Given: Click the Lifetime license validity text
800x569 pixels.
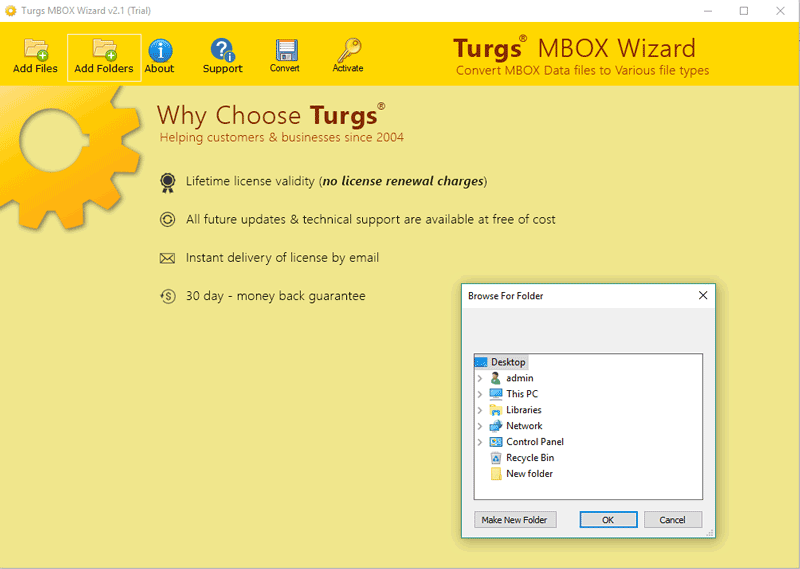Looking at the screenshot, I should 336,181.
